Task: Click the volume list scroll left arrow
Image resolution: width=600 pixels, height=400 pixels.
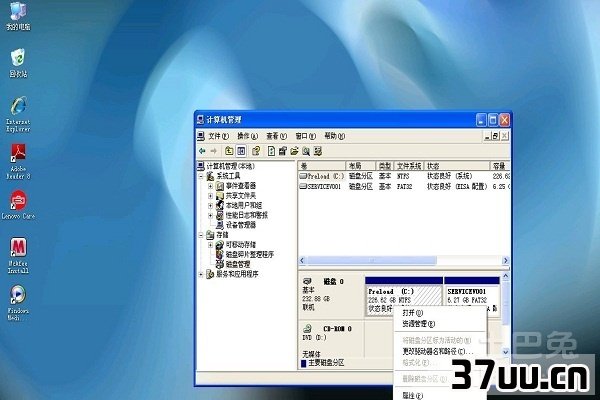Action: click(x=302, y=260)
